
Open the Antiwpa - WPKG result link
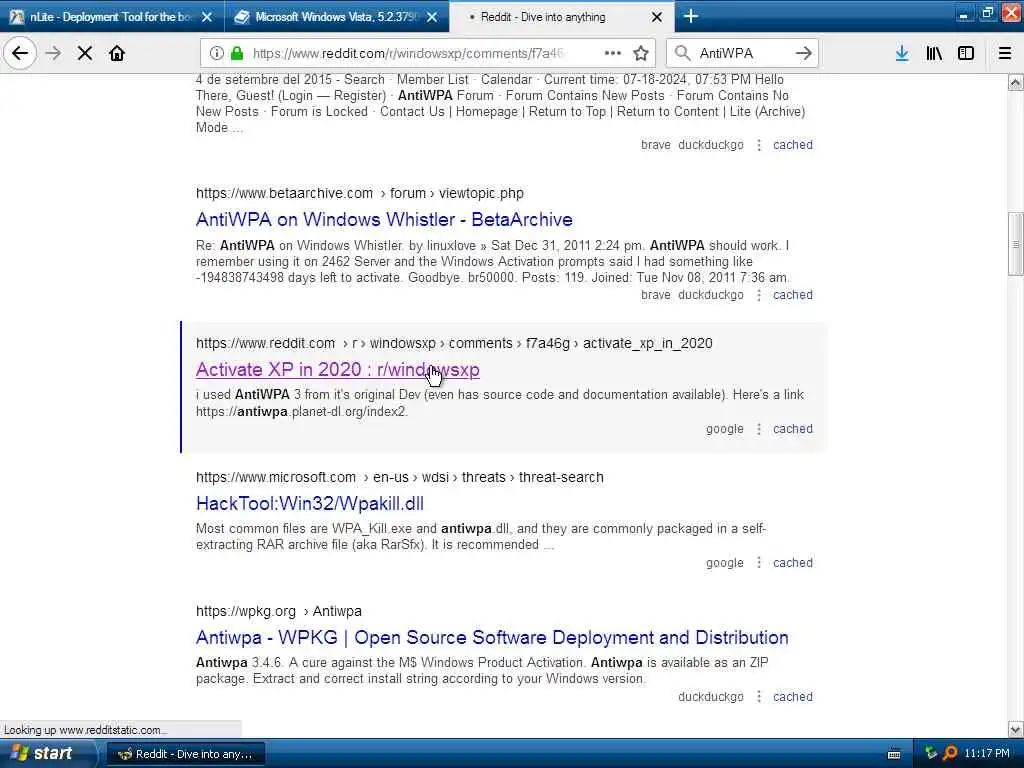[492, 637]
